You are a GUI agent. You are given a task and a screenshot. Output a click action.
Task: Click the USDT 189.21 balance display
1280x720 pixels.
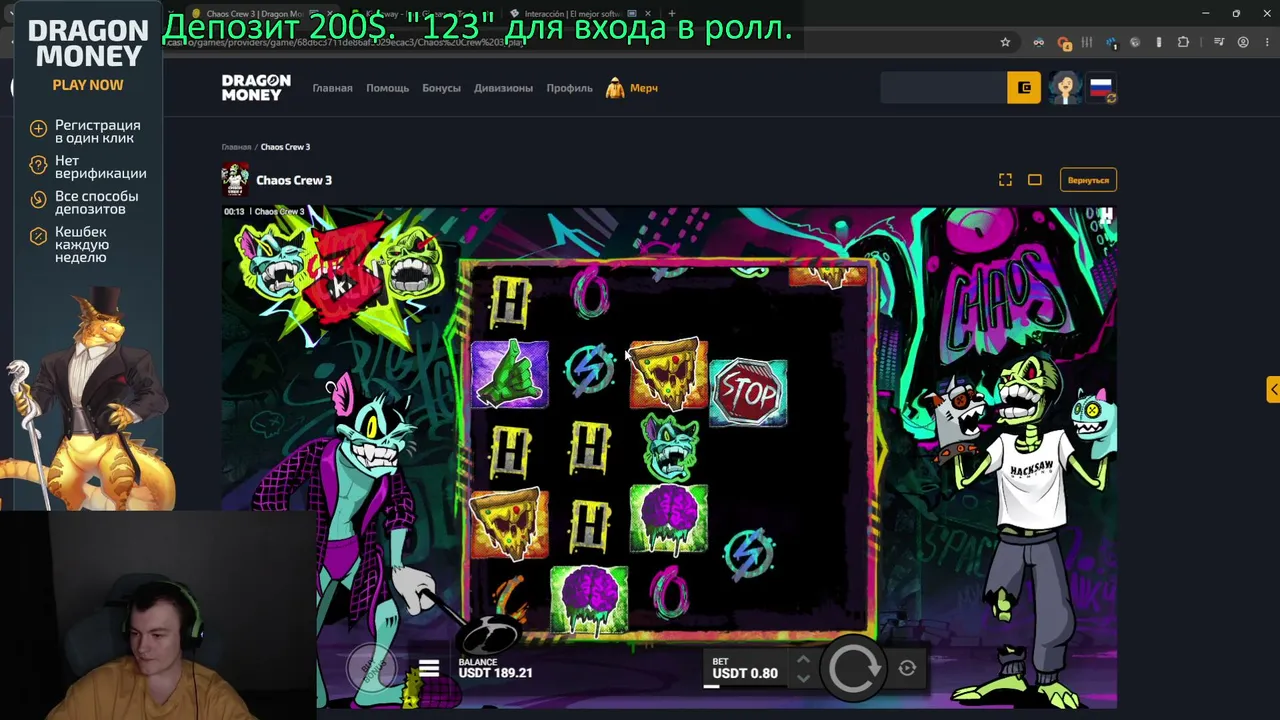click(495, 673)
